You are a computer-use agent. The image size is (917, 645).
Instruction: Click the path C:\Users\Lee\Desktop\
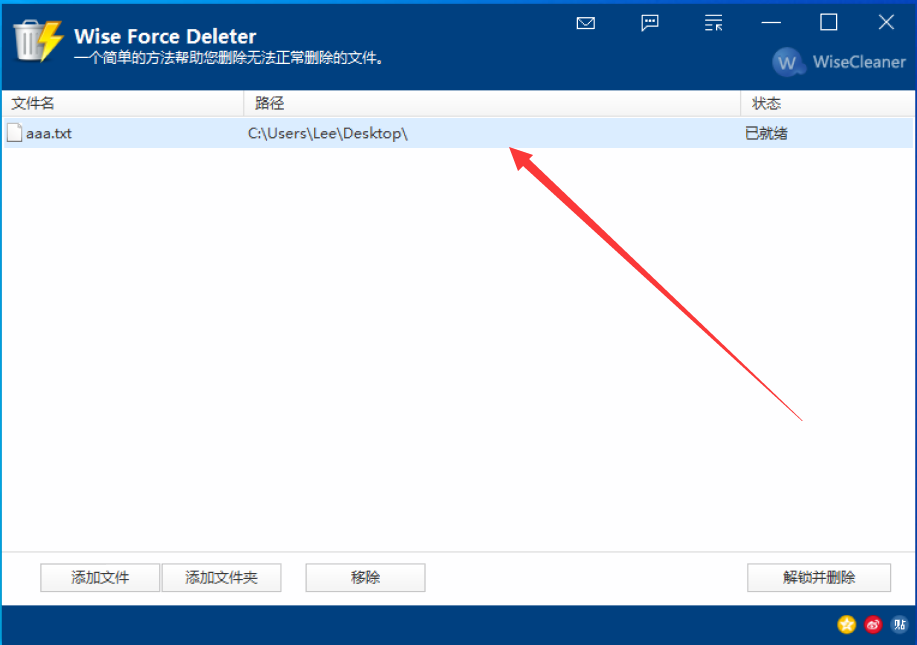pos(328,133)
